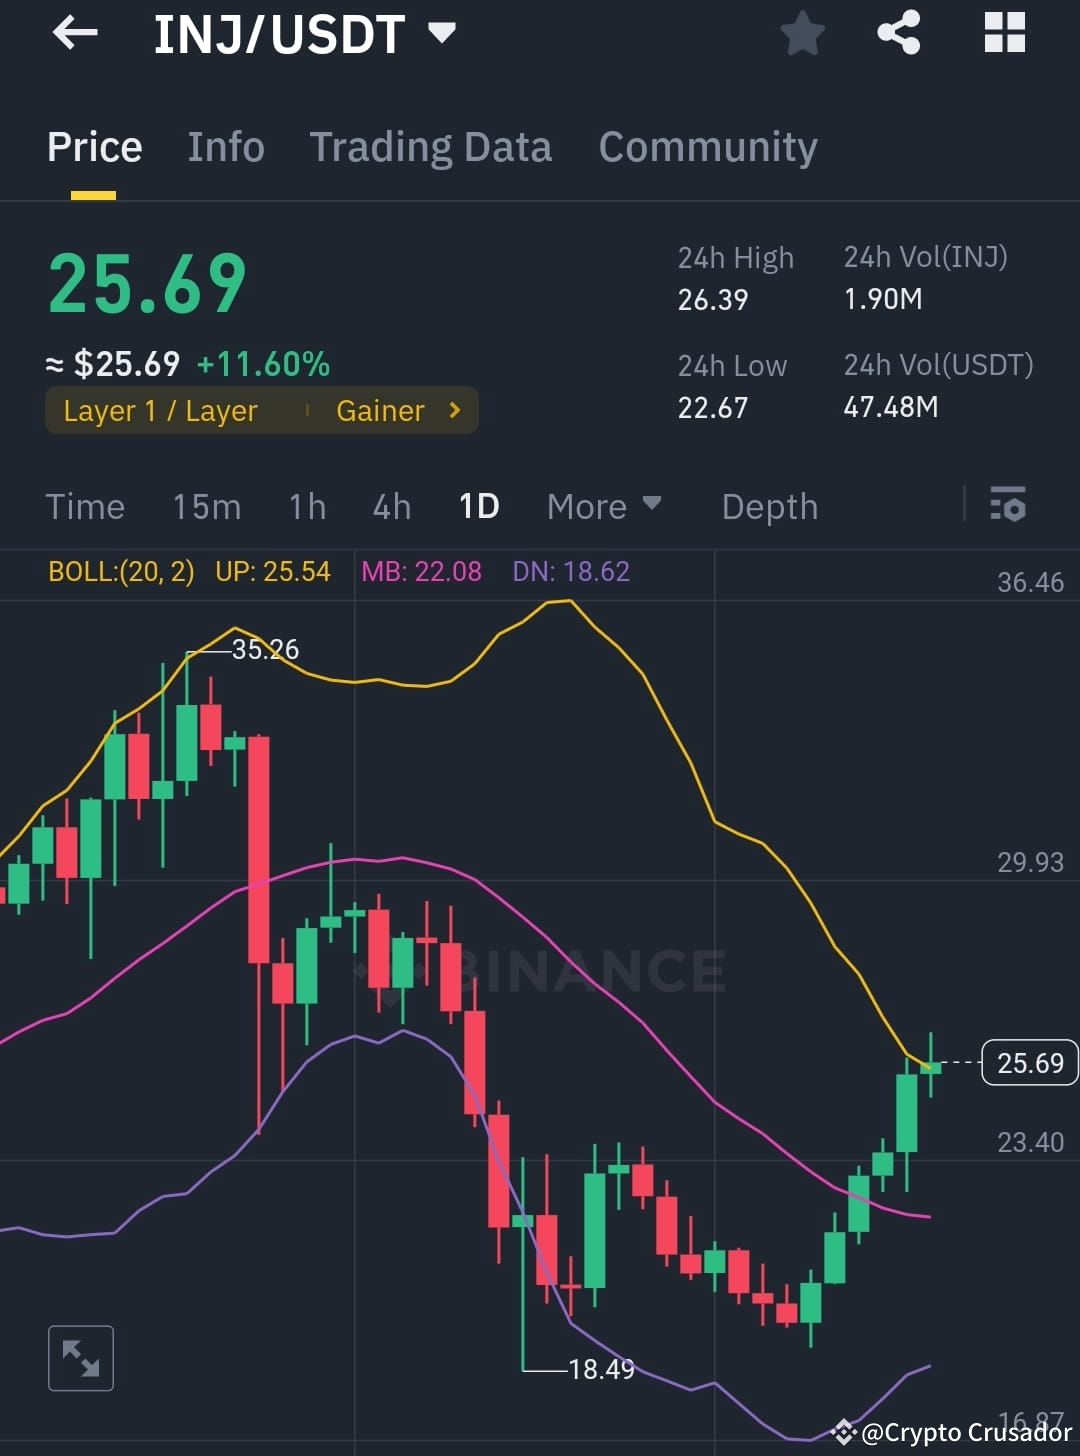Image resolution: width=1080 pixels, height=1456 pixels.
Task: Enable the 4h timeframe
Action: tap(391, 506)
